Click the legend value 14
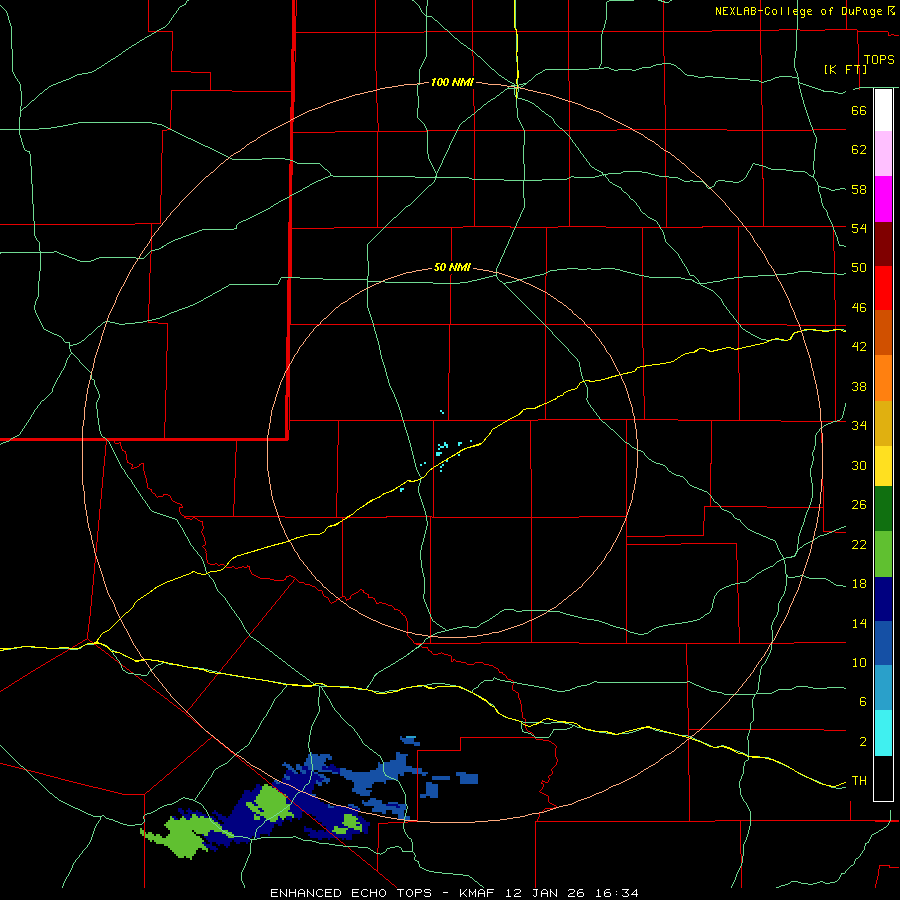 coord(859,623)
